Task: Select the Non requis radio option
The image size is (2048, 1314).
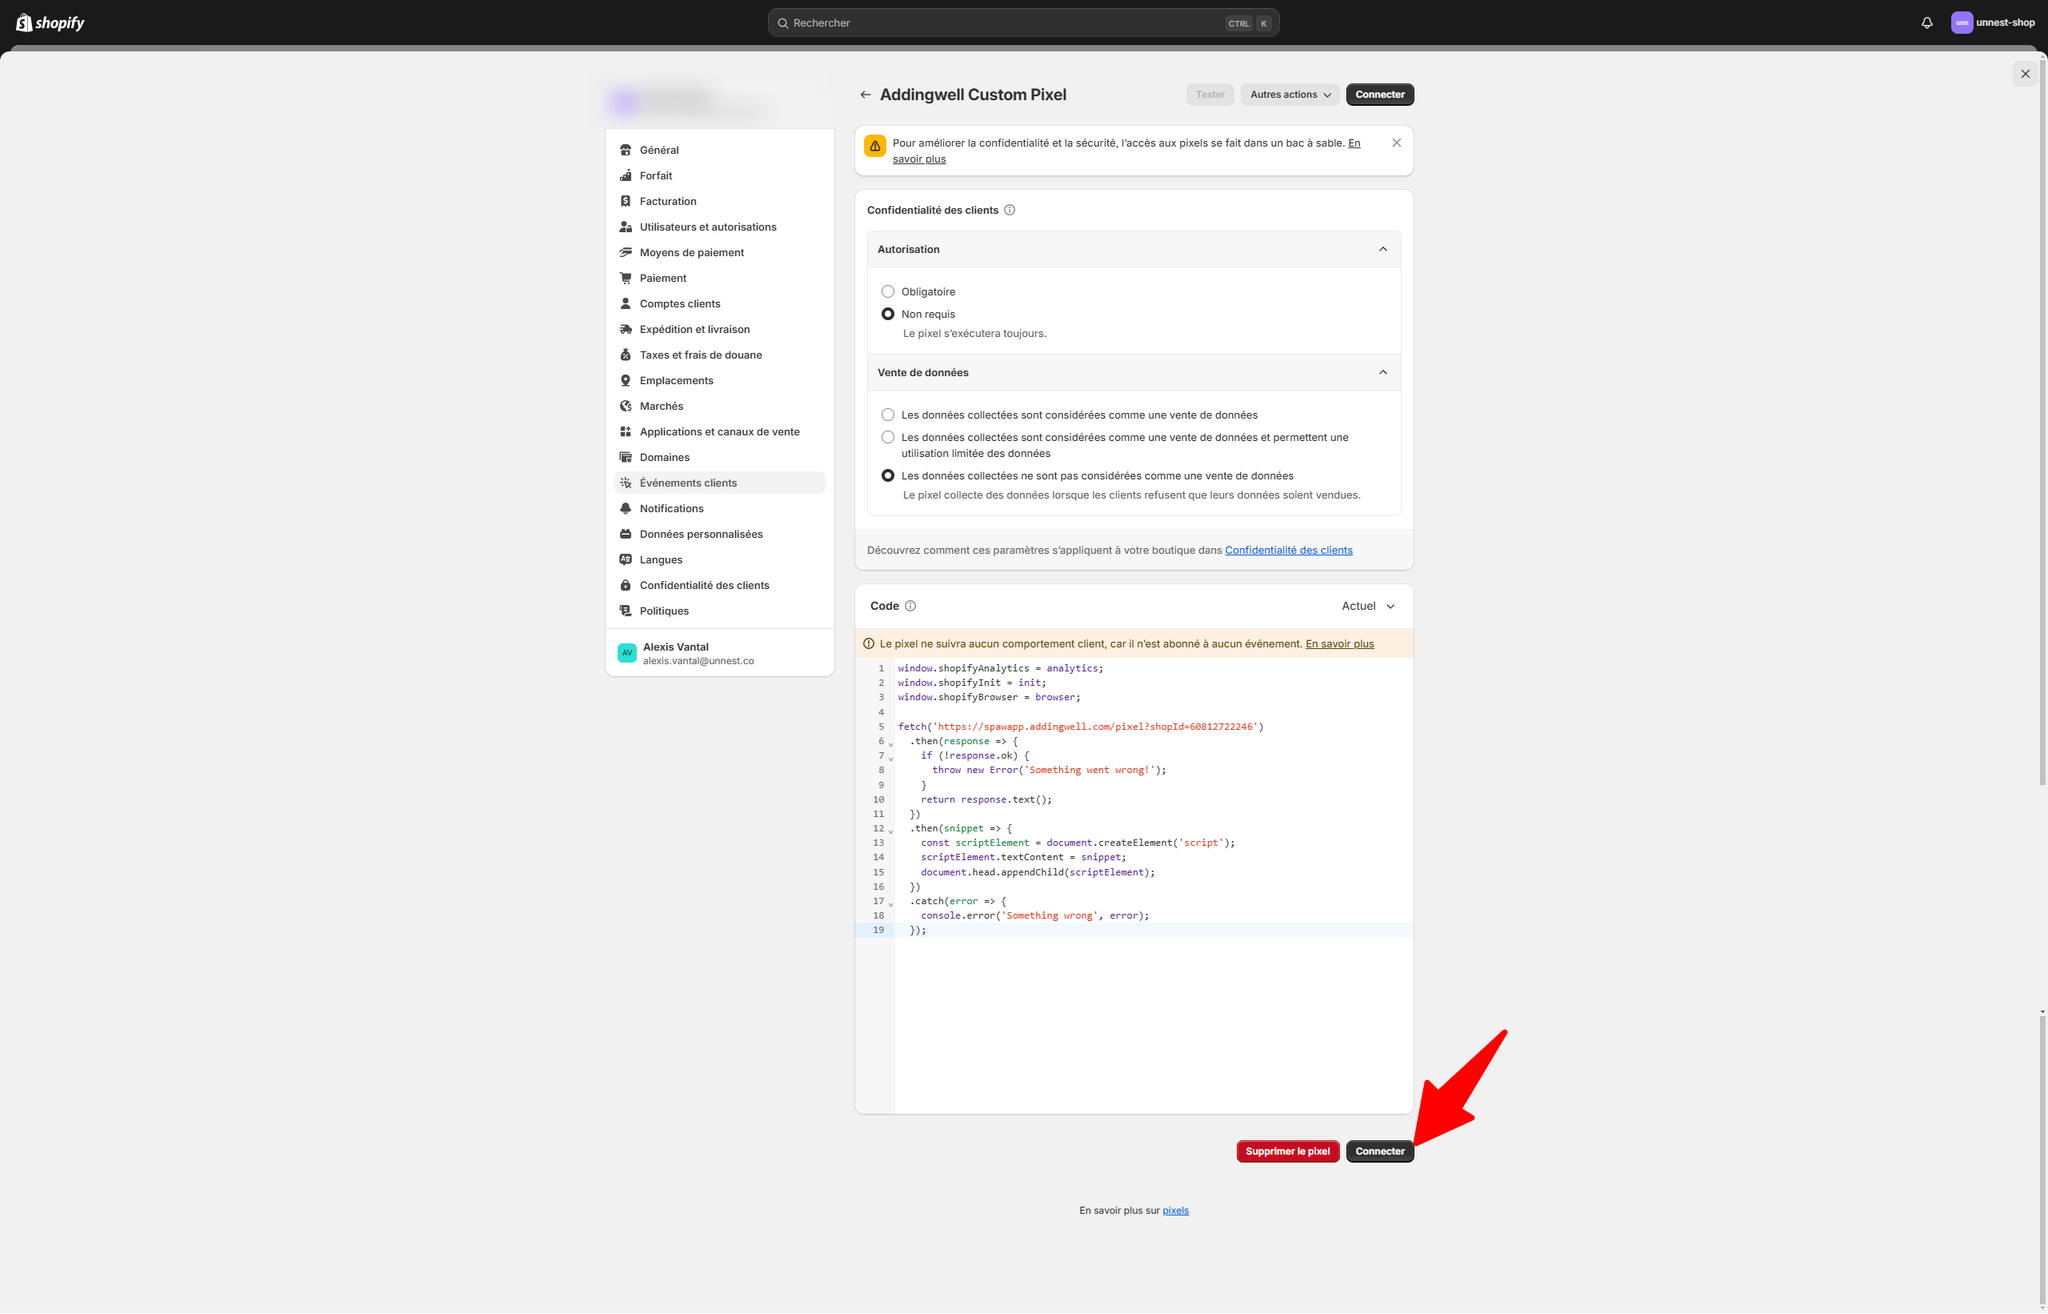Action: pos(888,314)
